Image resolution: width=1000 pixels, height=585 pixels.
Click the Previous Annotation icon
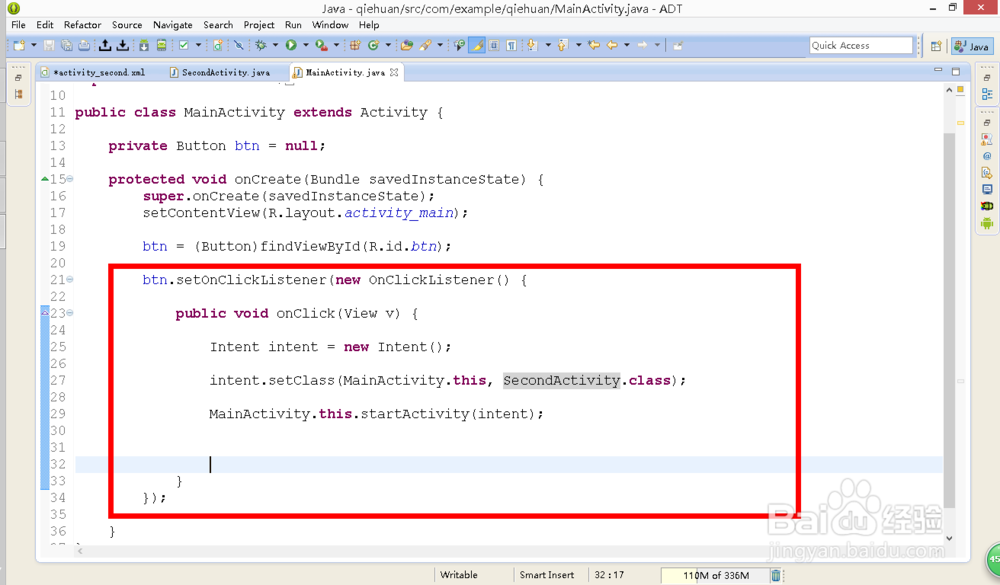click(x=562, y=45)
